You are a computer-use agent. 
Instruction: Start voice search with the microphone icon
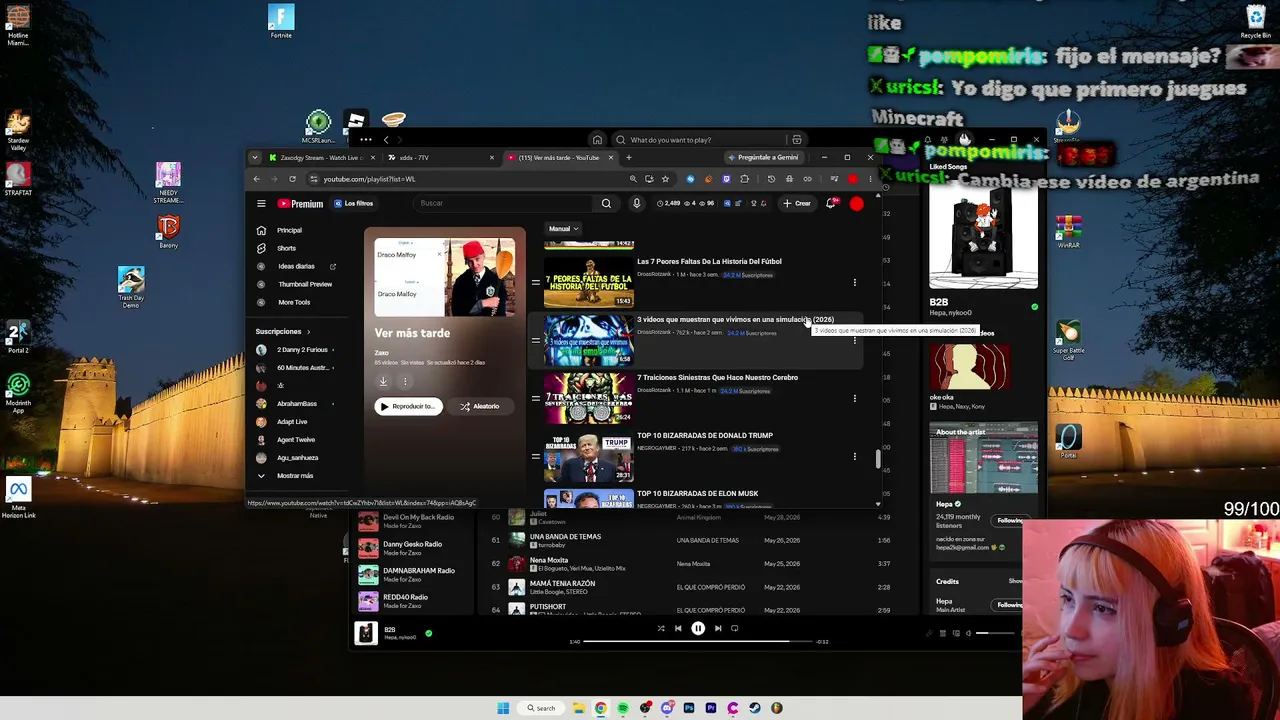636,203
